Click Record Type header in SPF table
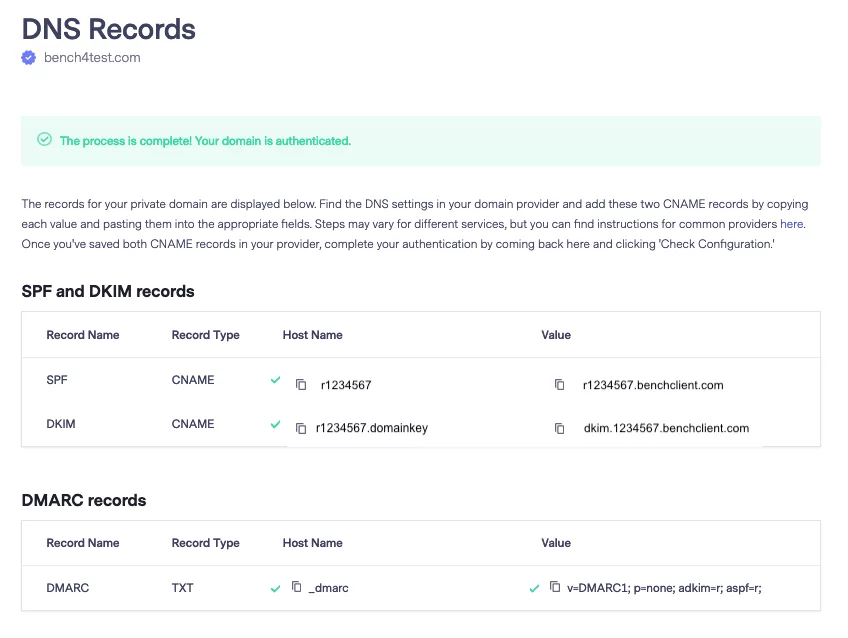 click(x=205, y=335)
